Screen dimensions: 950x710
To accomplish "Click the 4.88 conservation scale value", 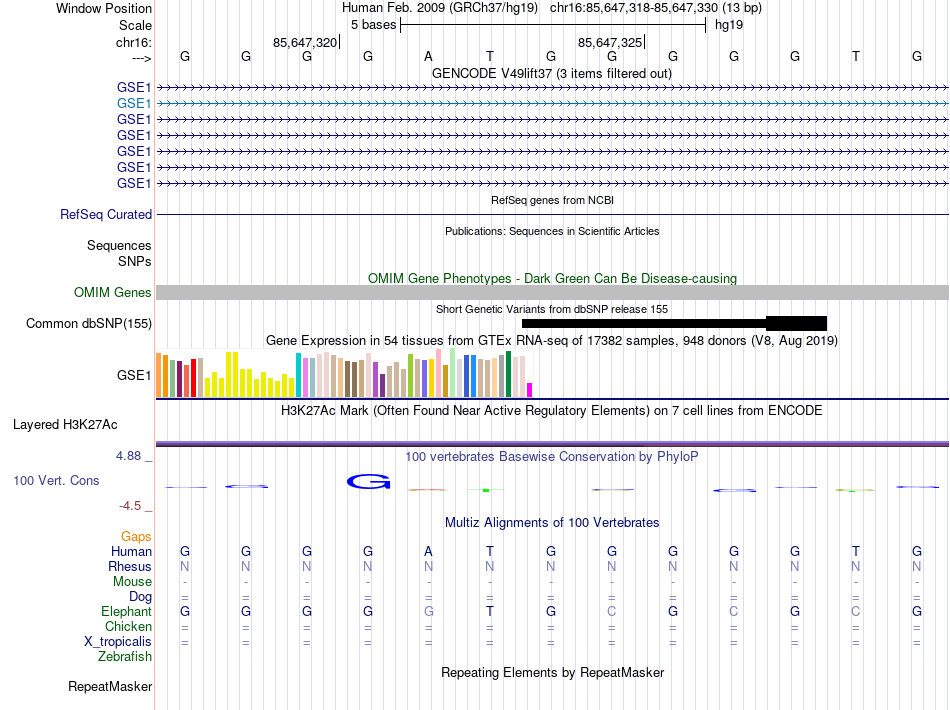I will click(128, 456).
